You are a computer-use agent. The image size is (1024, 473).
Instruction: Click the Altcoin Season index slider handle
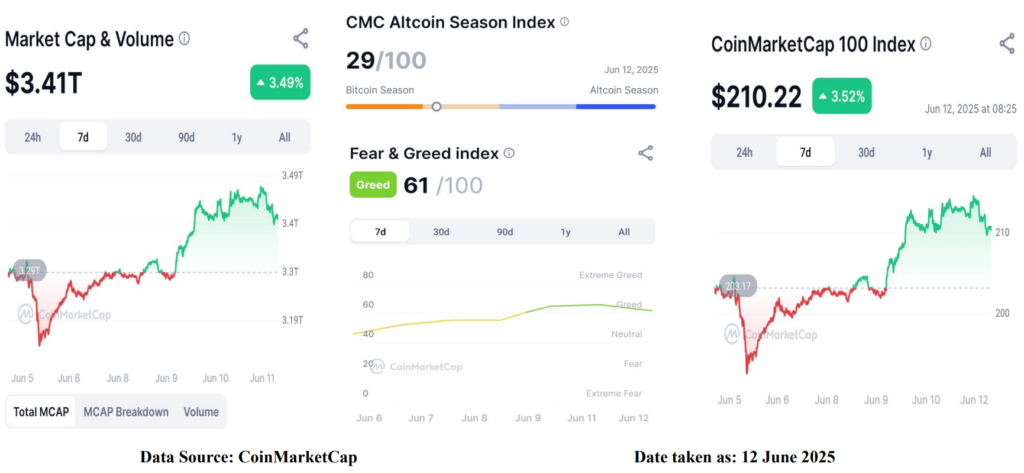tap(436, 106)
